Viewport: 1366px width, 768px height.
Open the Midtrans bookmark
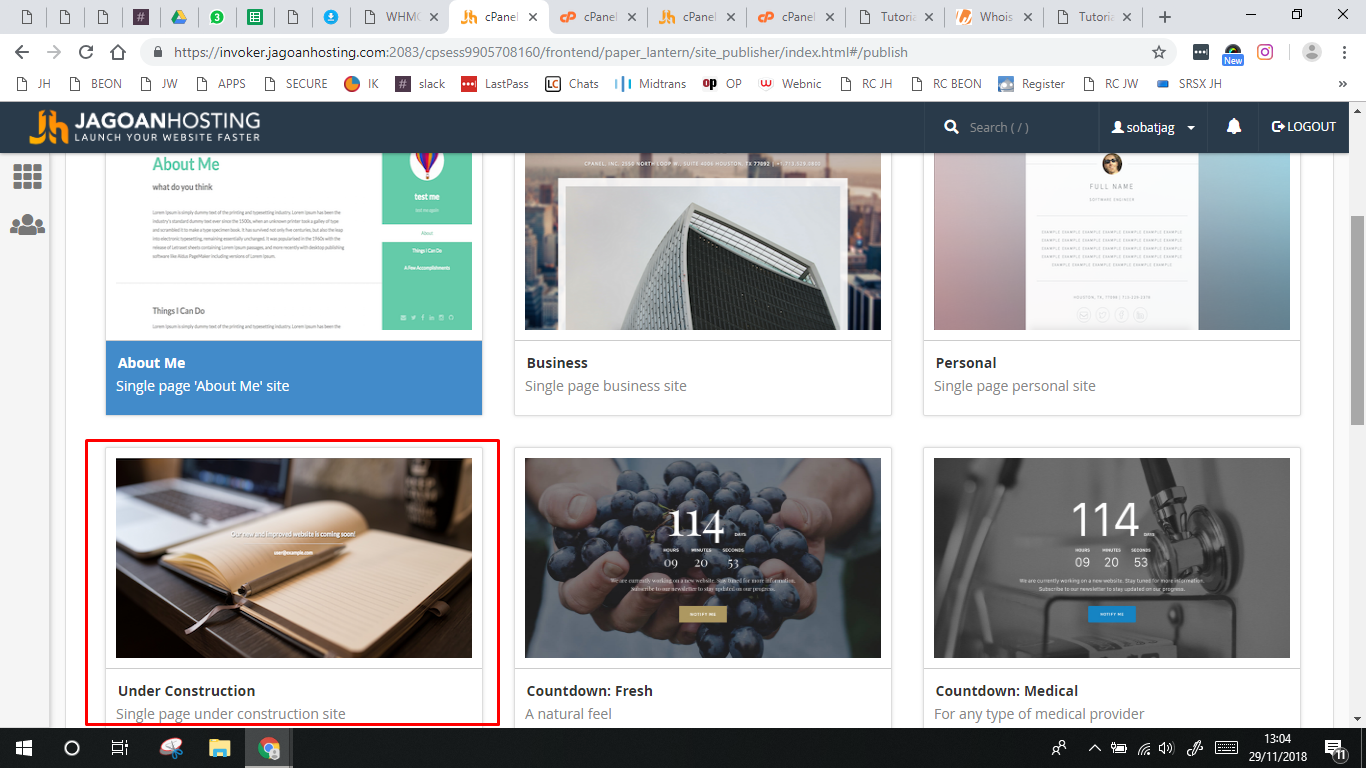pyautogui.click(x=650, y=84)
